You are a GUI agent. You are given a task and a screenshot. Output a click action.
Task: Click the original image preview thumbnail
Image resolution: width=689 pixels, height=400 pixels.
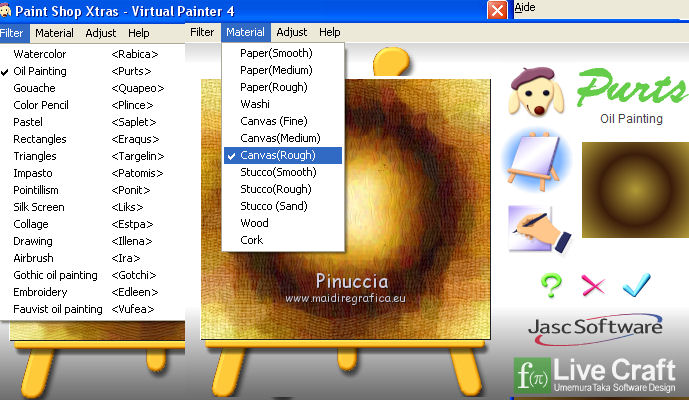point(635,190)
